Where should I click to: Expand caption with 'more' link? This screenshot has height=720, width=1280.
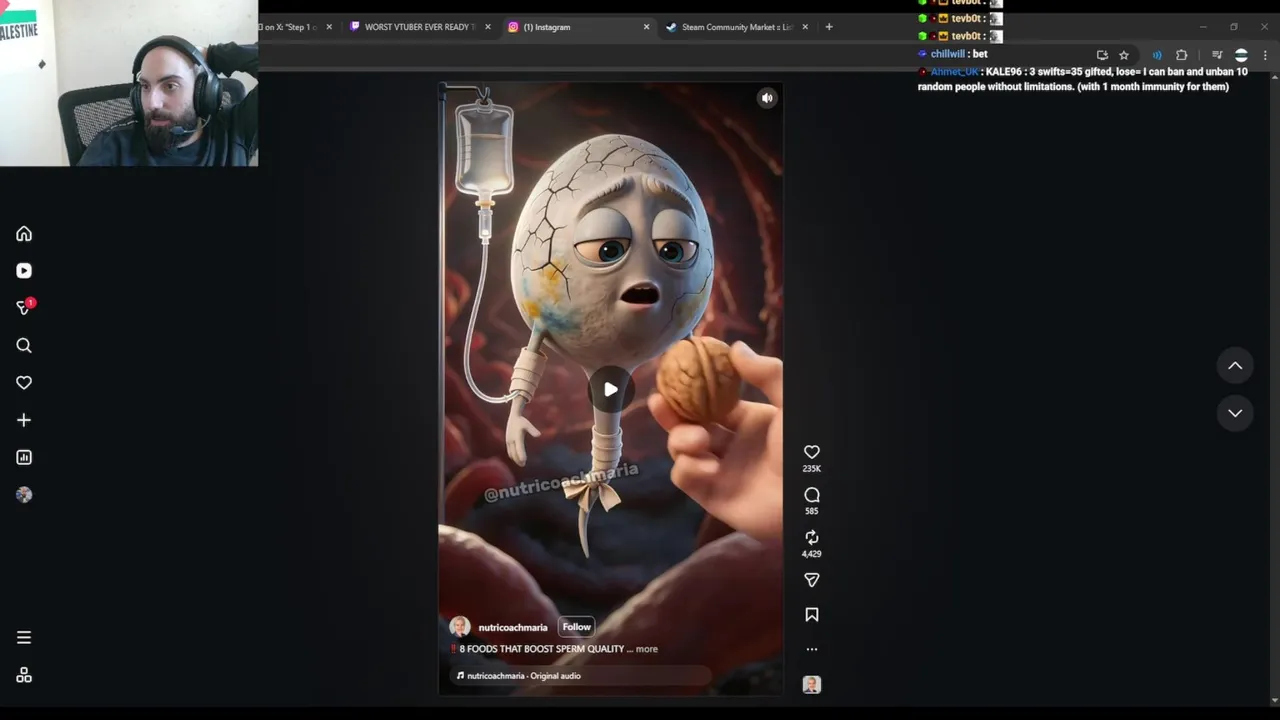coord(647,649)
